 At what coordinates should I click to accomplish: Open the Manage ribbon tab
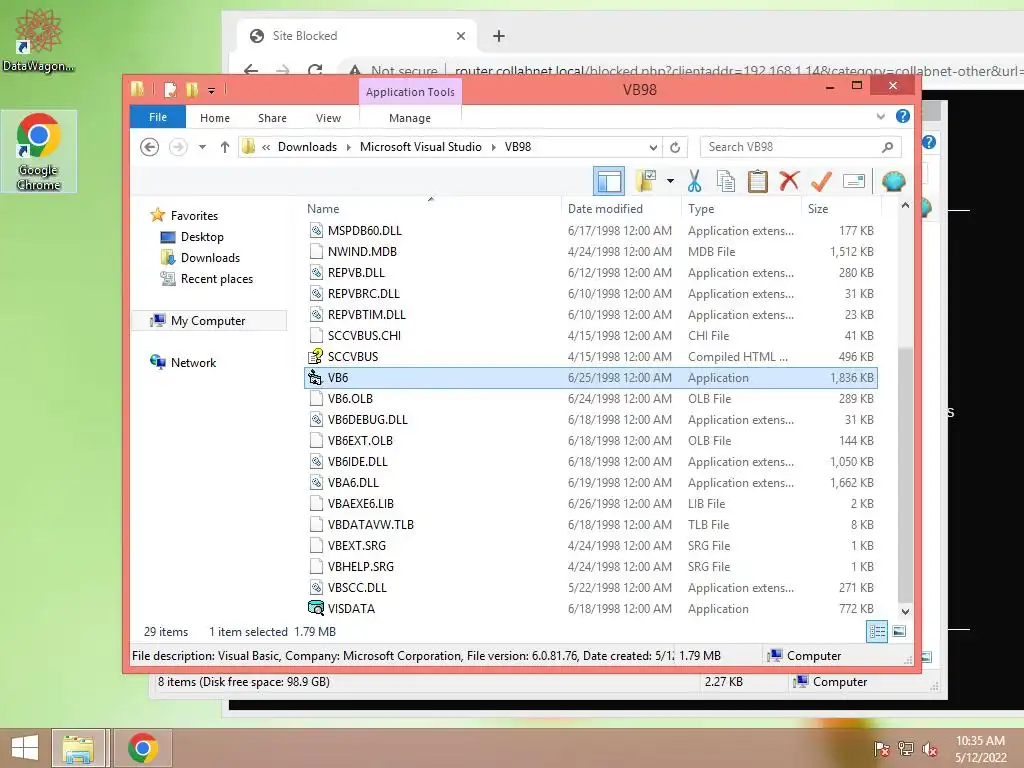410,118
